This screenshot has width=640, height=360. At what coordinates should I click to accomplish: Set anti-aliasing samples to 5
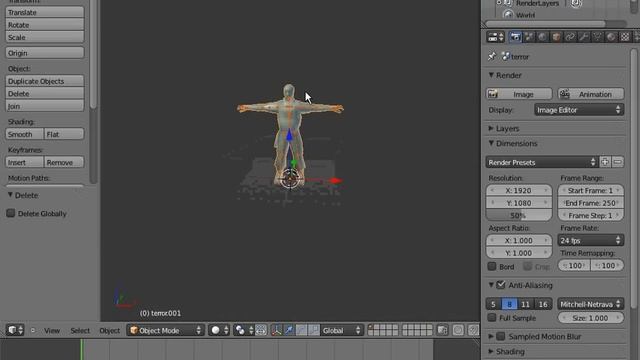pos(493,304)
